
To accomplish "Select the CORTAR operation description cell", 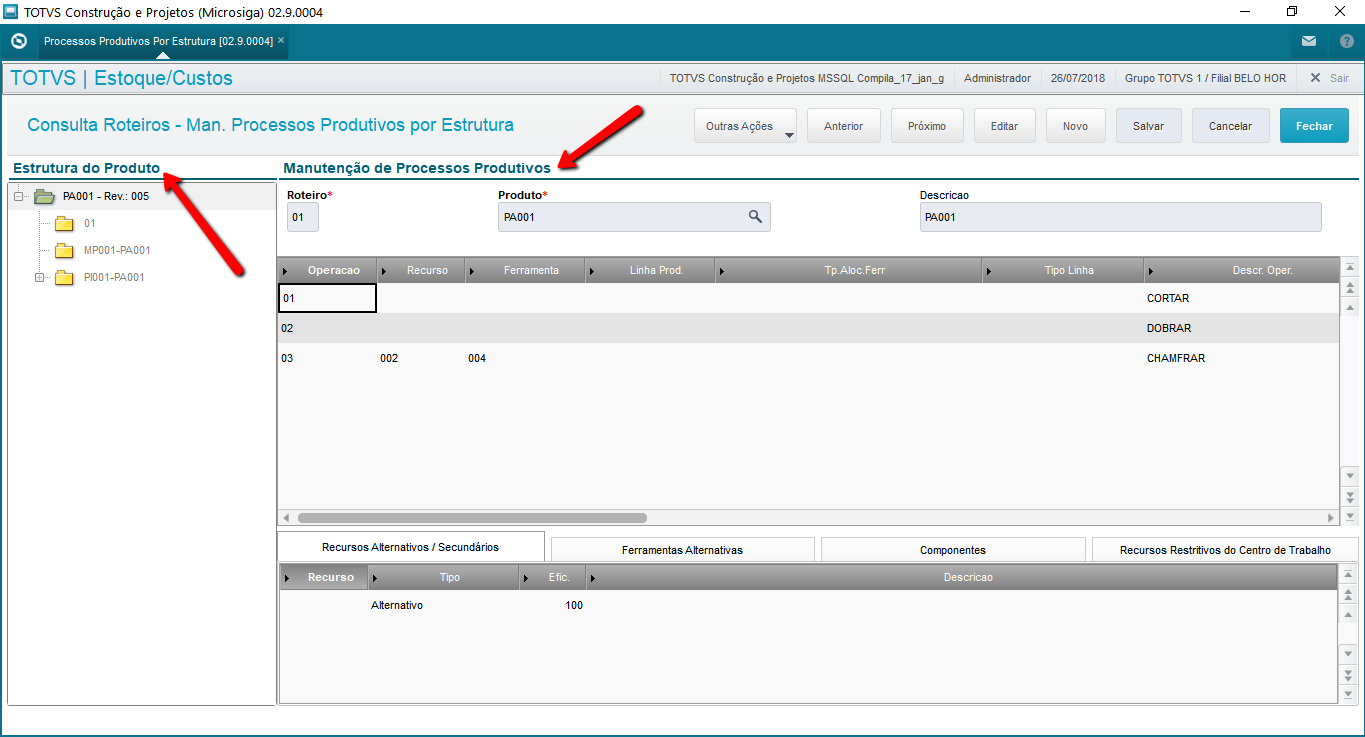I will 1241,298.
